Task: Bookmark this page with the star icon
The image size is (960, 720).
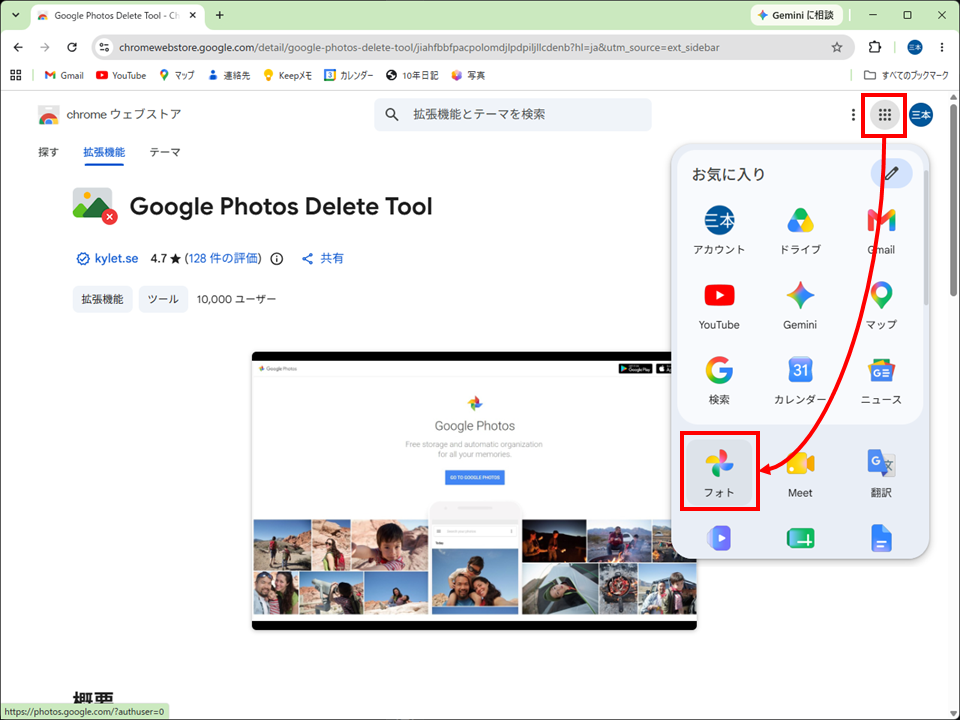Action: pyautogui.click(x=837, y=47)
